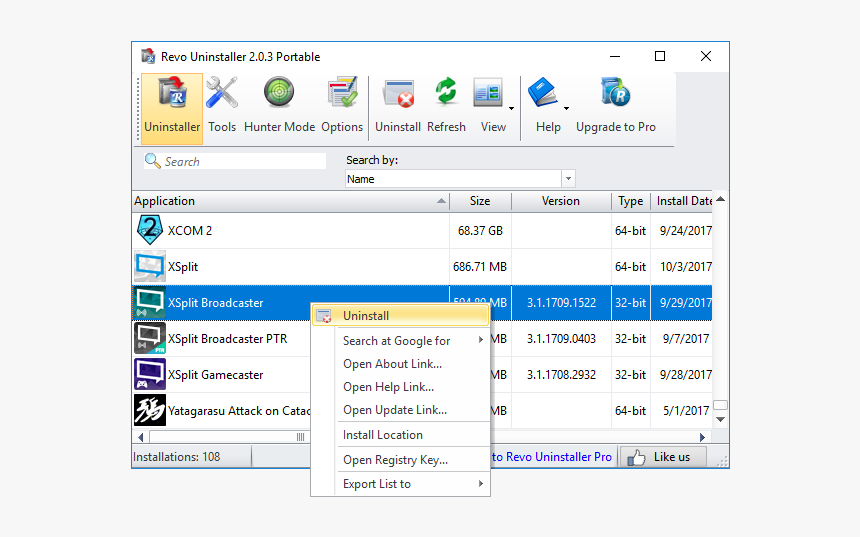Click the horizontal scrollbar thumb
Image resolution: width=860 pixels, height=537 pixels.
(x=300, y=437)
